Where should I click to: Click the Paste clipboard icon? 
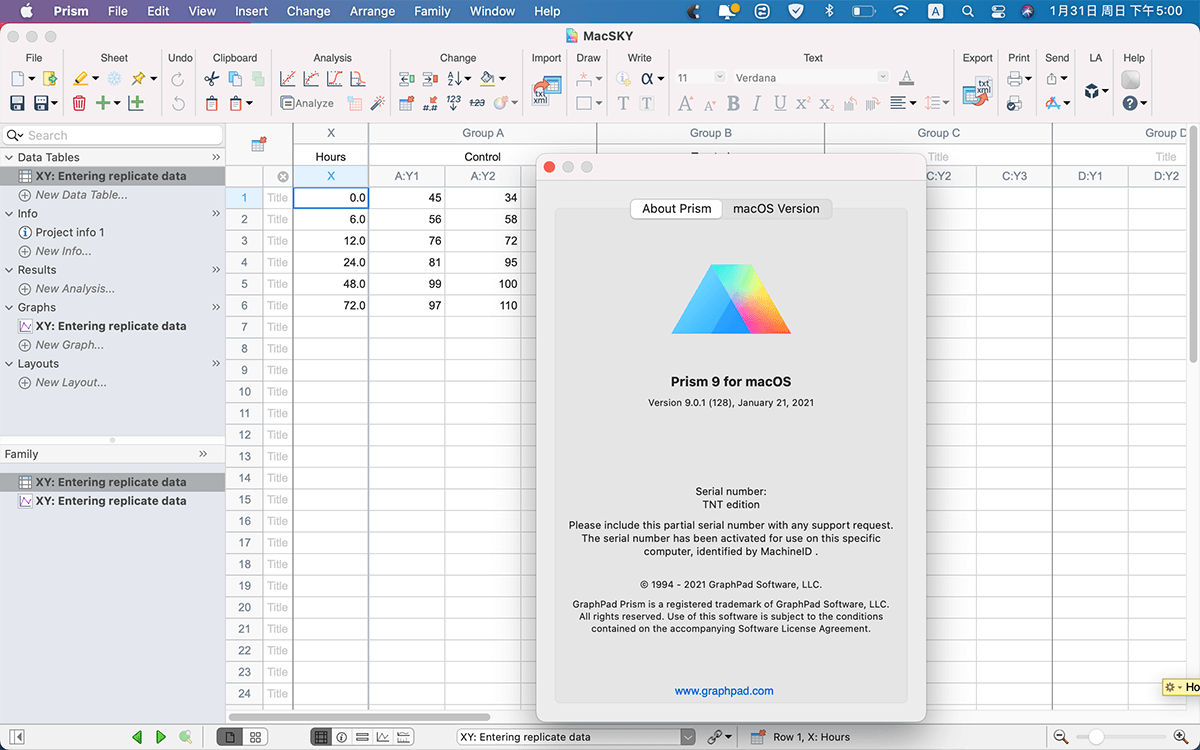(211, 102)
